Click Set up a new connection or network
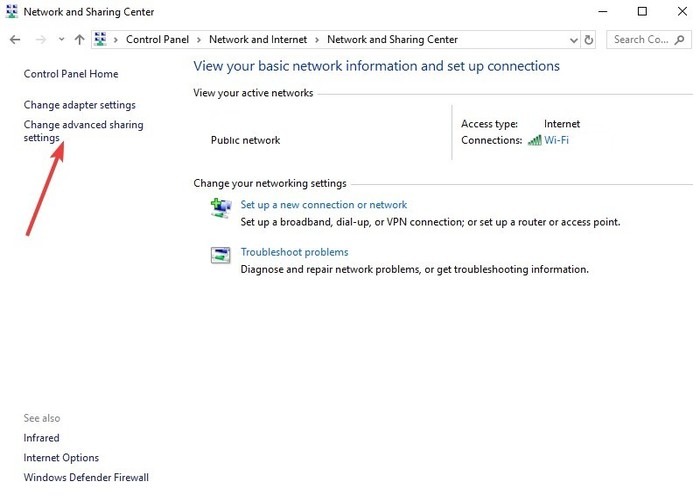This screenshot has width=700, height=500. pos(324,204)
